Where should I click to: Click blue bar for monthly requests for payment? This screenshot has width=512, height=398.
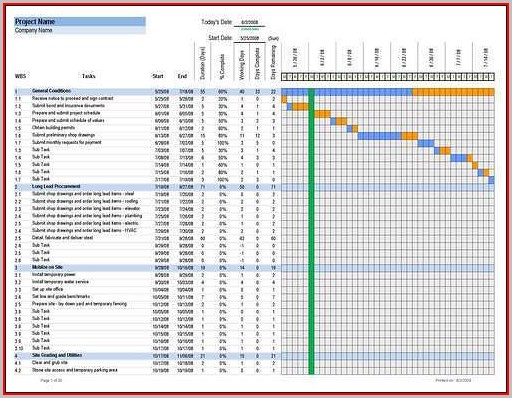click(426, 143)
